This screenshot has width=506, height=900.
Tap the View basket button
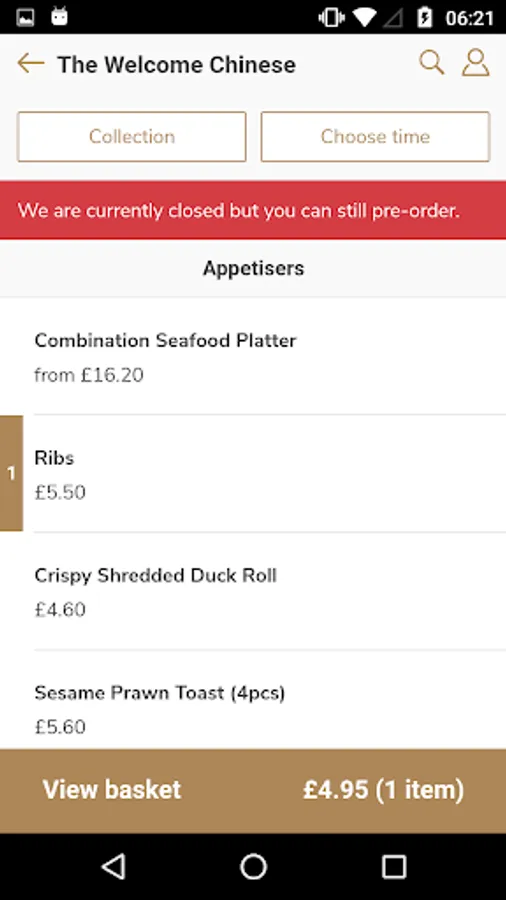click(x=112, y=790)
